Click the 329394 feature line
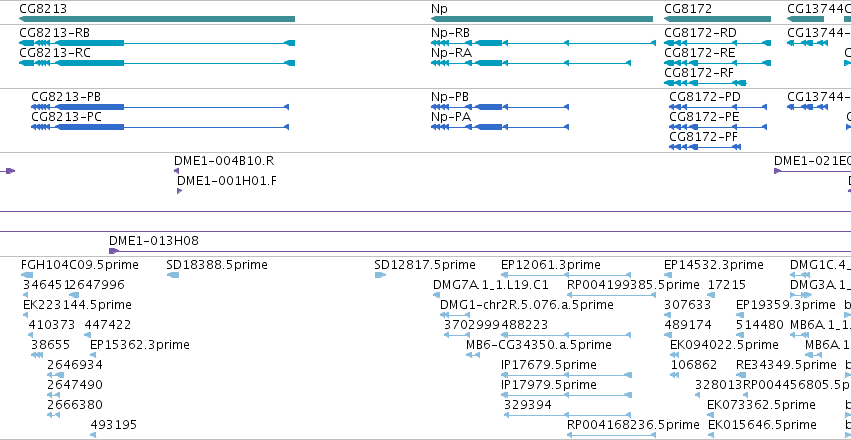Image resolution: width=851 pixels, height=440 pixels. [567, 415]
